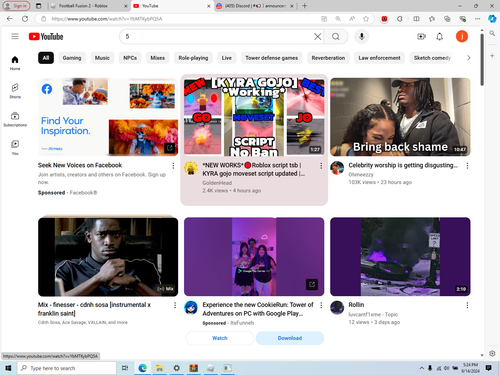Image resolution: width=500 pixels, height=375 pixels.
Task: Go to Home in the sidebar
Action: click(x=15, y=63)
